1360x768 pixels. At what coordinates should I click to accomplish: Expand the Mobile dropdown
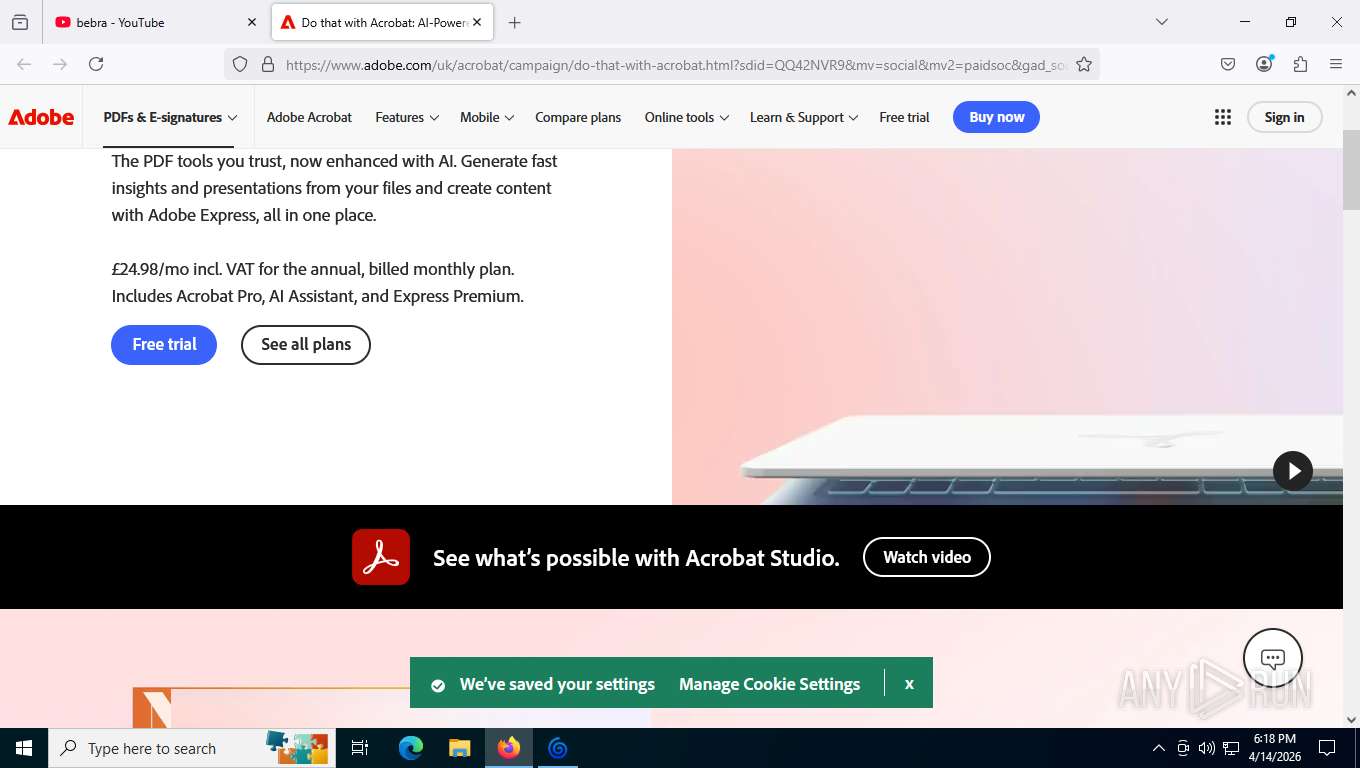[487, 117]
